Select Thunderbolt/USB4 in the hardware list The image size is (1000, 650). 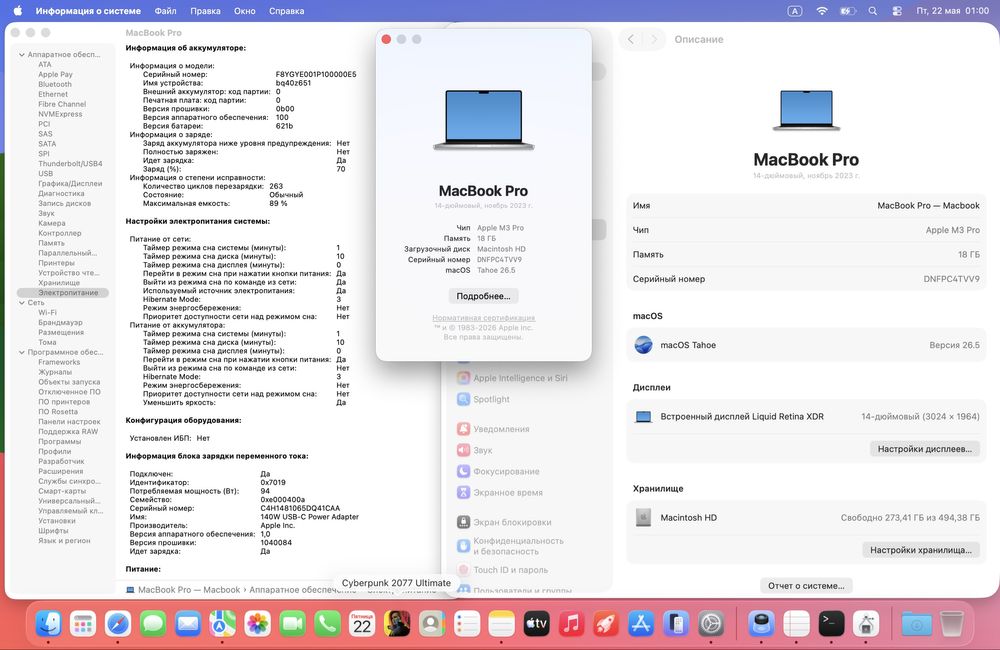pos(70,163)
